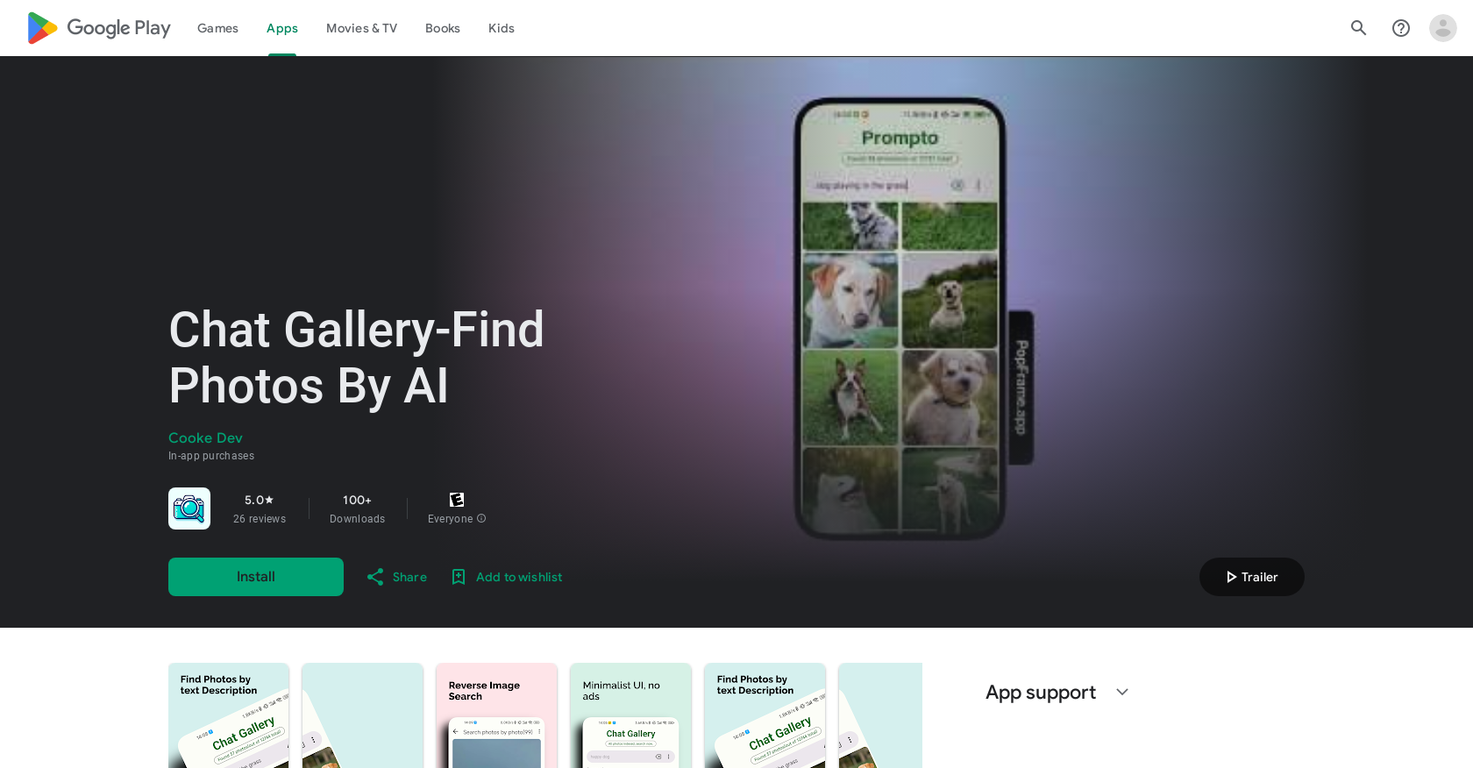The width and height of the screenshot is (1473, 768).
Task: Click the Everyone content rating info icon
Action: tap(481, 519)
